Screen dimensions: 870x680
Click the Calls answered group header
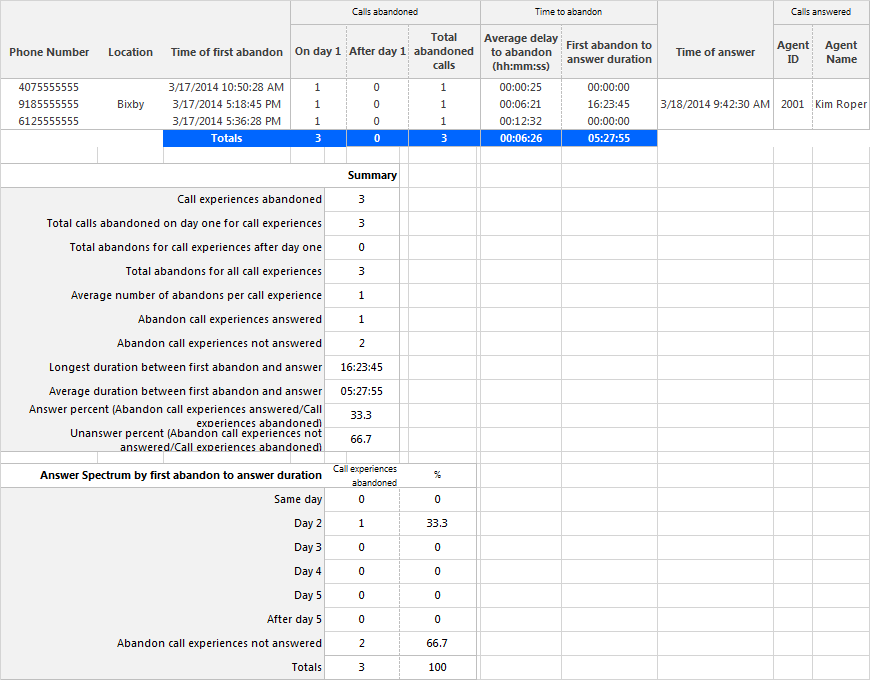(x=821, y=12)
